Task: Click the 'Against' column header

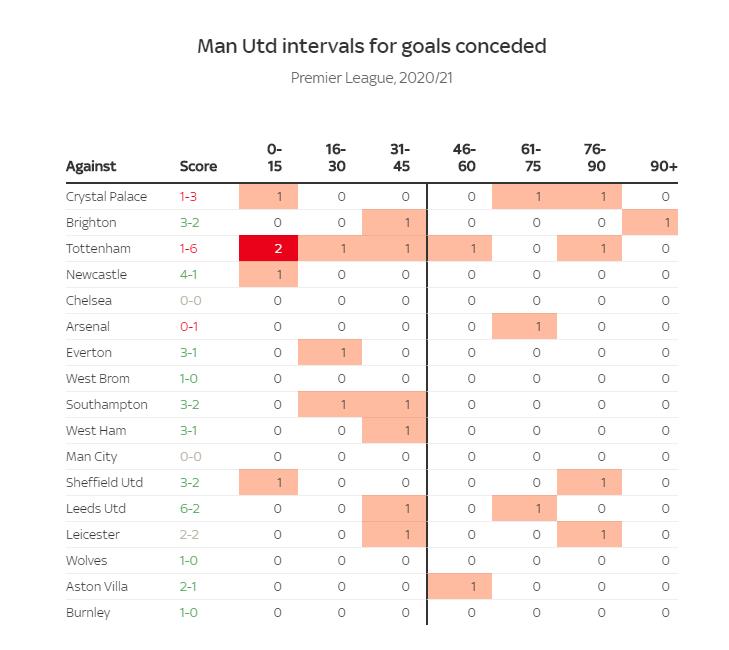Action: (91, 166)
